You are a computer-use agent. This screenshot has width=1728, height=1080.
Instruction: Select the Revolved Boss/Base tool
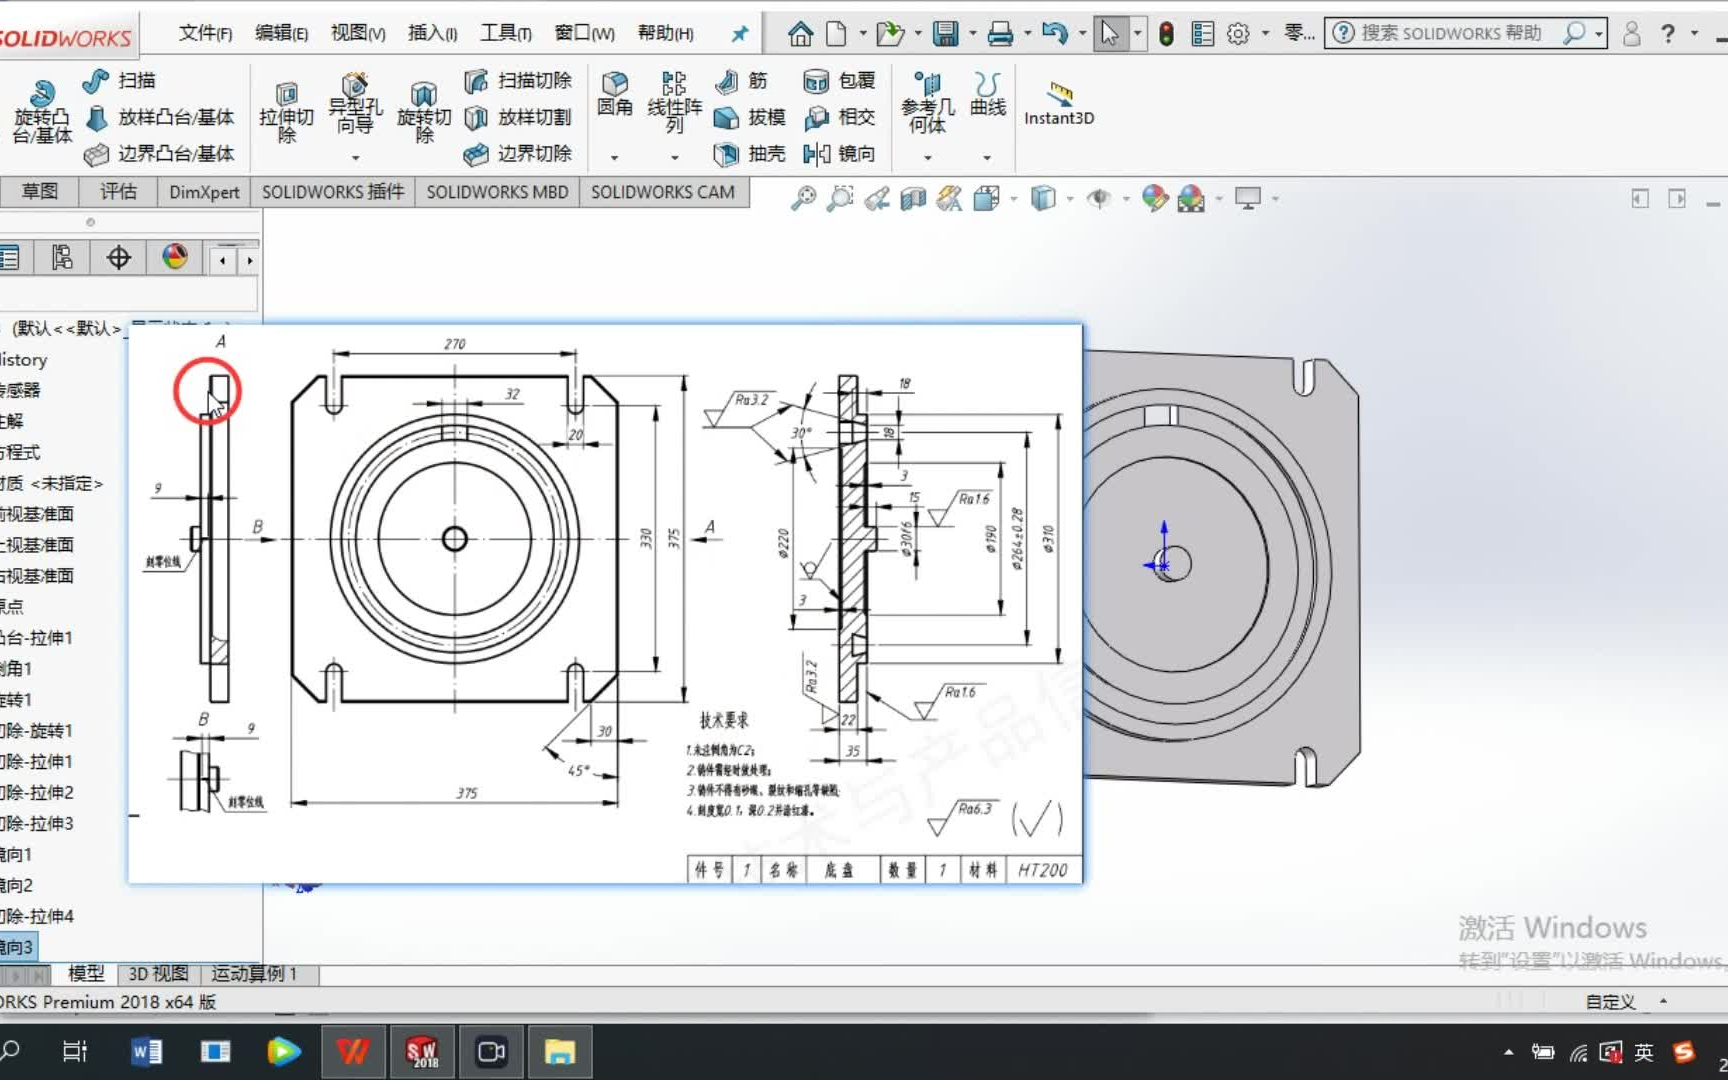pyautogui.click(x=41, y=112)
